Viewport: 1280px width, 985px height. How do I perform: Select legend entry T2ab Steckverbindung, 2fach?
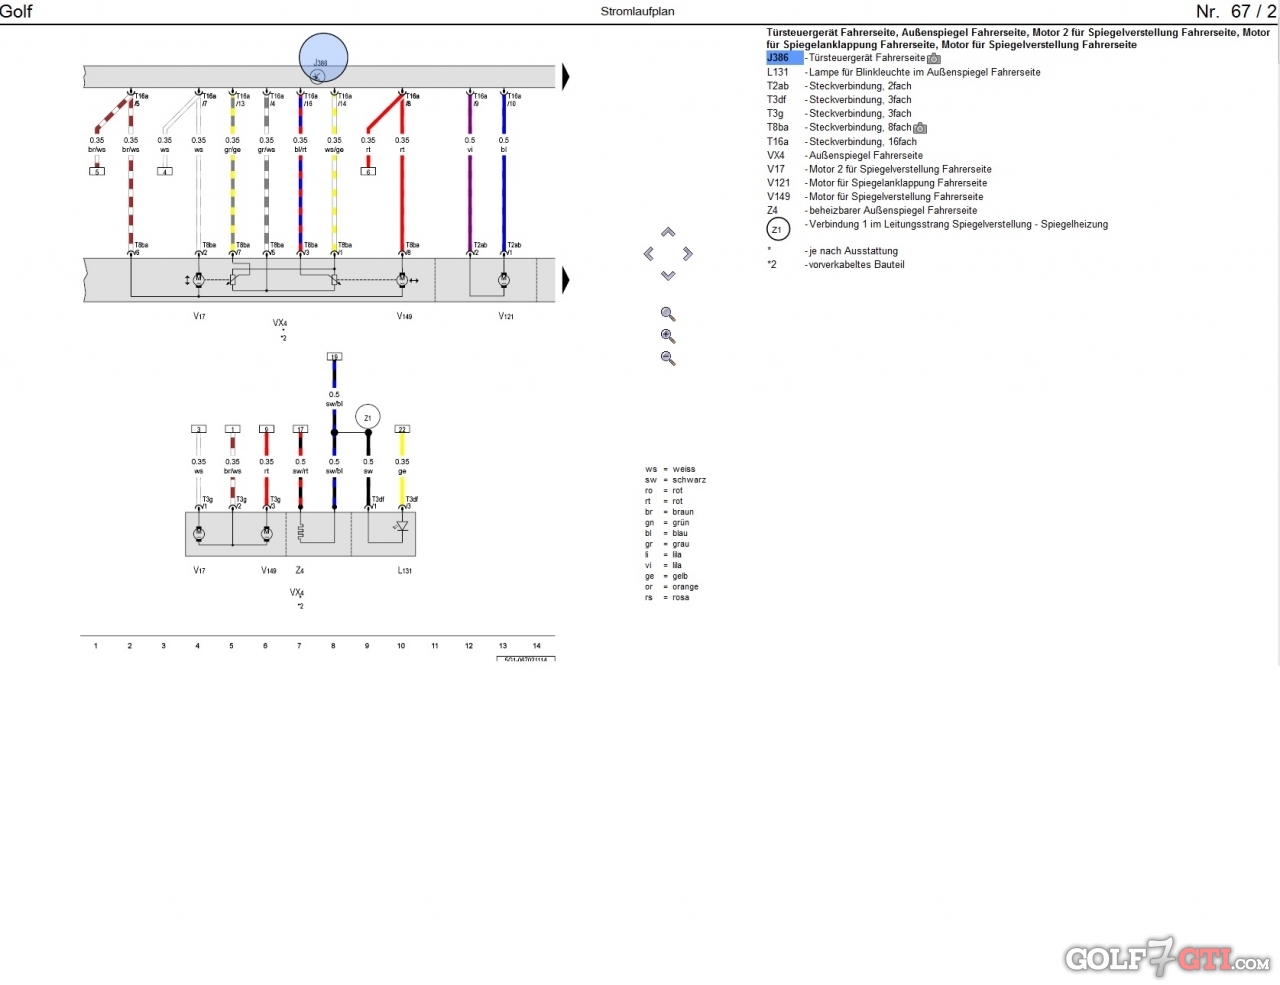click(839, 86)
